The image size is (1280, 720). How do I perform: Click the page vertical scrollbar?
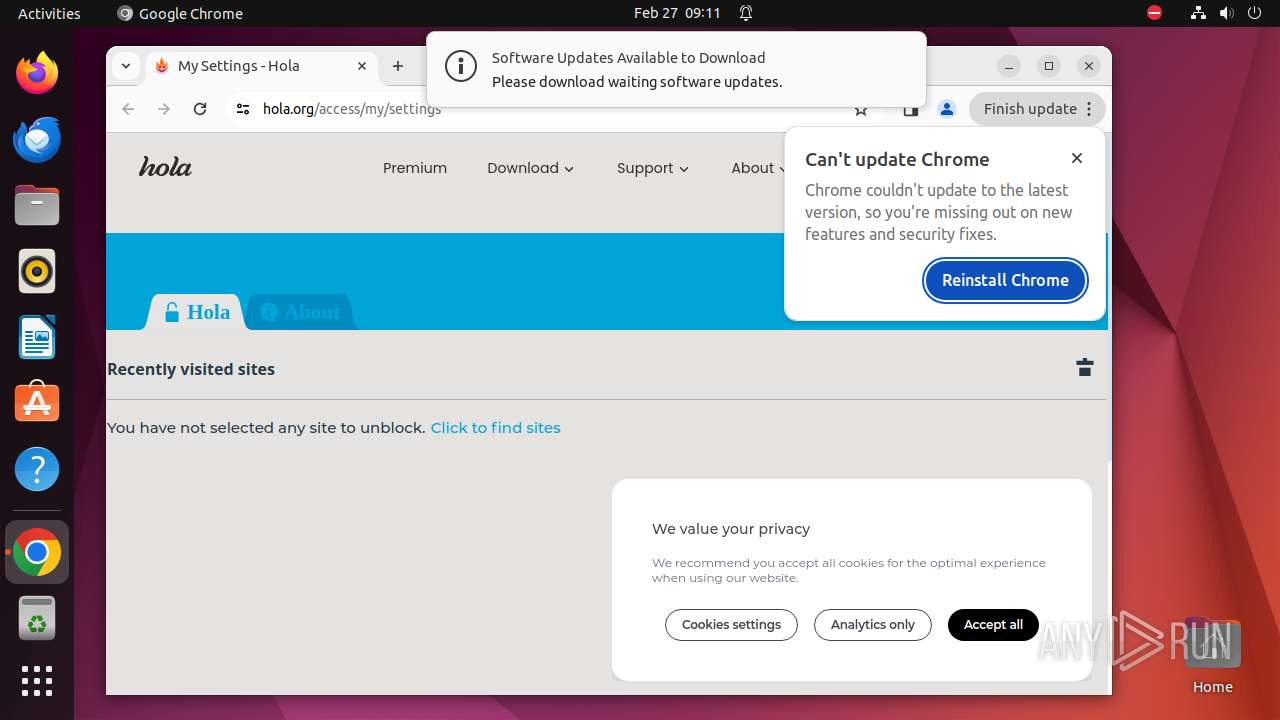tap(1109, 347)
